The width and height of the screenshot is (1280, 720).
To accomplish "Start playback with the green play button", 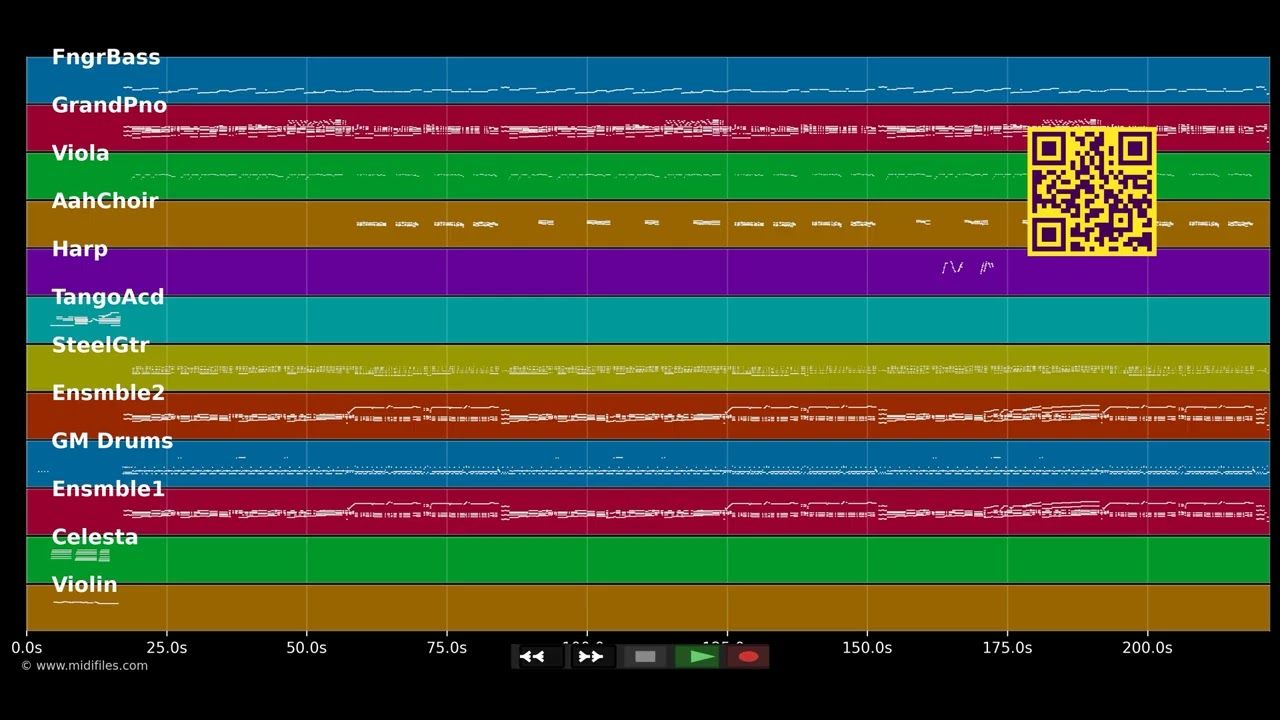I will pos(698,657).
